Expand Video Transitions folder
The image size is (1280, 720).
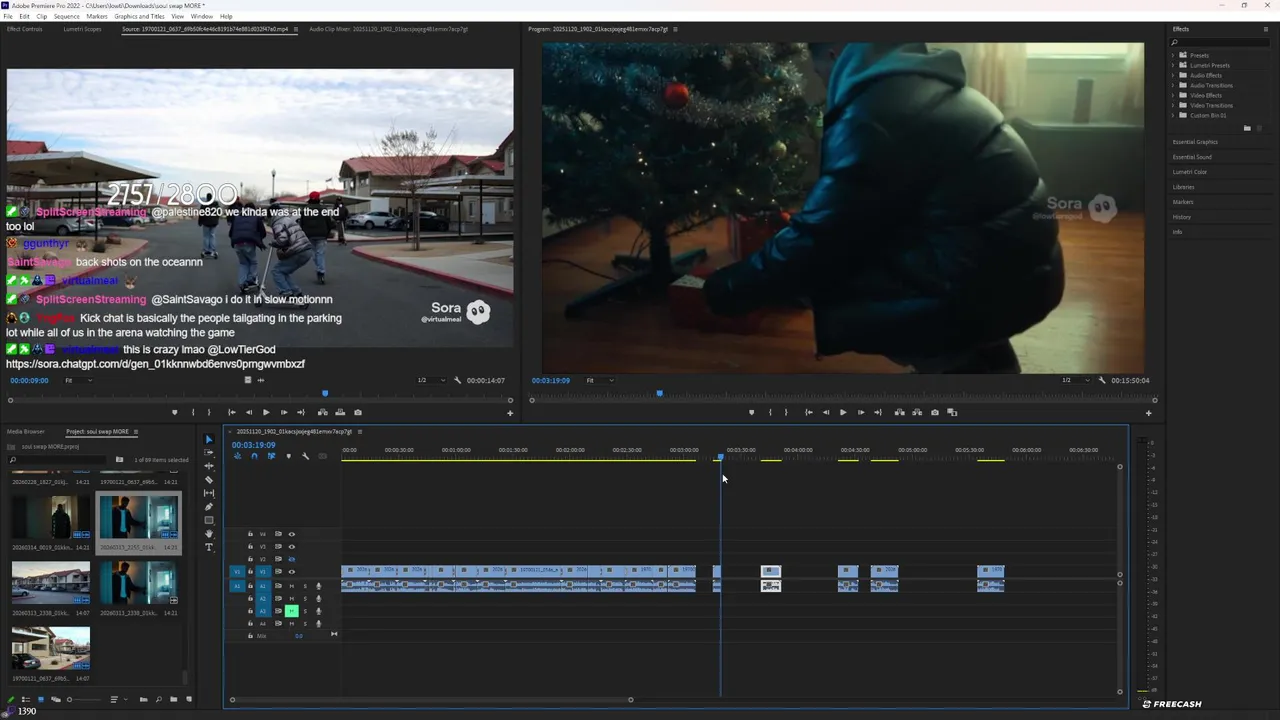pos(1174,105)
